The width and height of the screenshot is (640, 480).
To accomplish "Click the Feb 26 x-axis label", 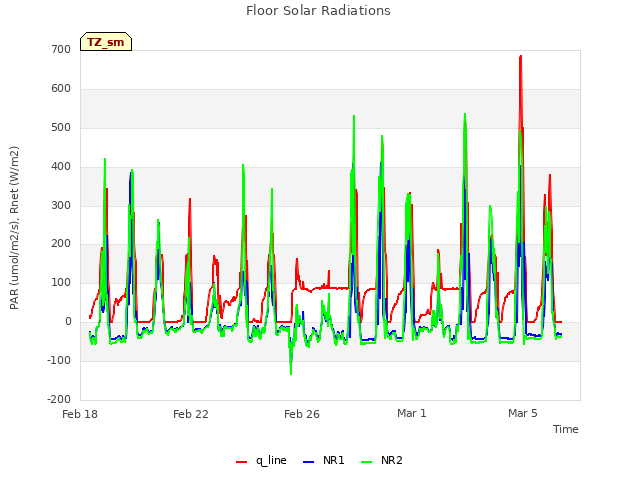I will point(302,414).
